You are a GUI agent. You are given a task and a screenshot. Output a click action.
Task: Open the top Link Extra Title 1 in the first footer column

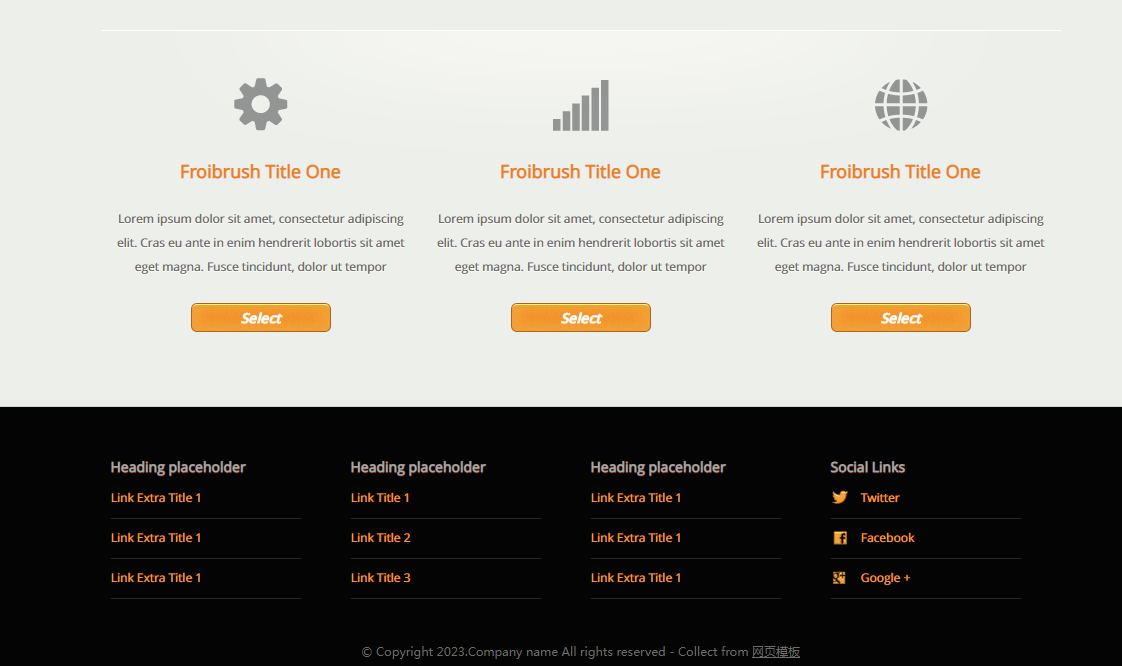156,498
